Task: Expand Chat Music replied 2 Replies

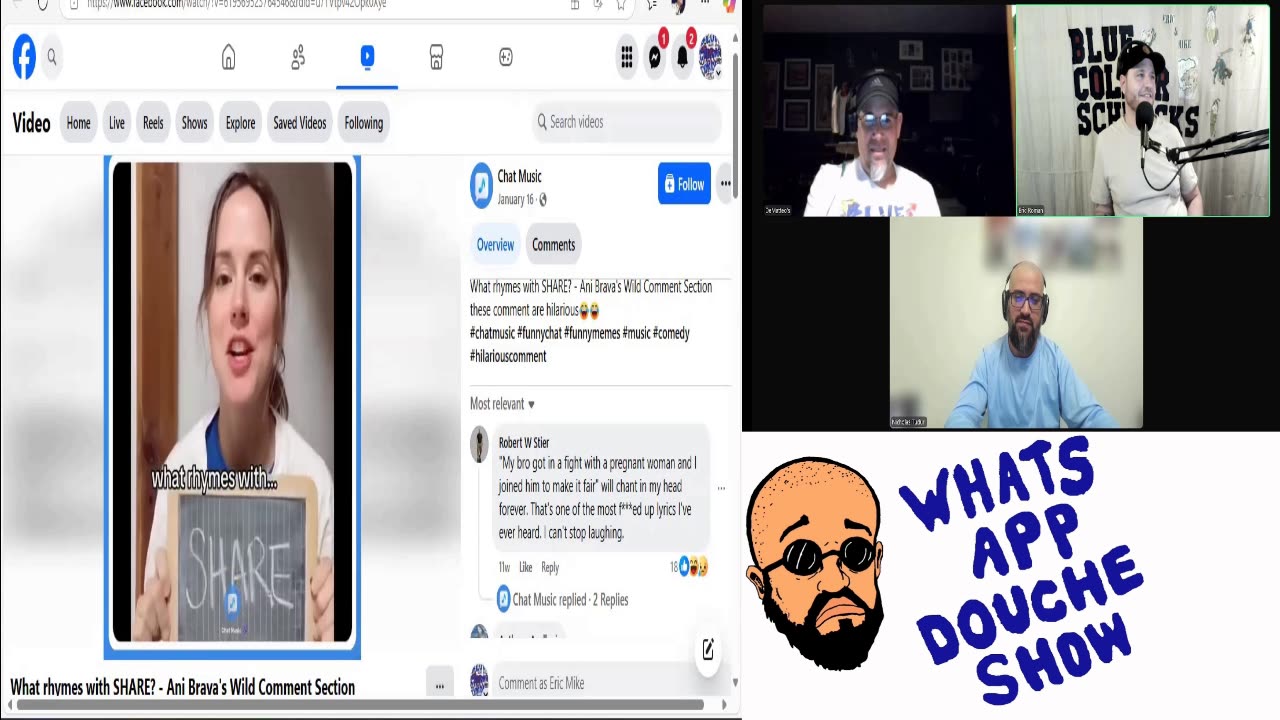Action: [x=570, y=600]
